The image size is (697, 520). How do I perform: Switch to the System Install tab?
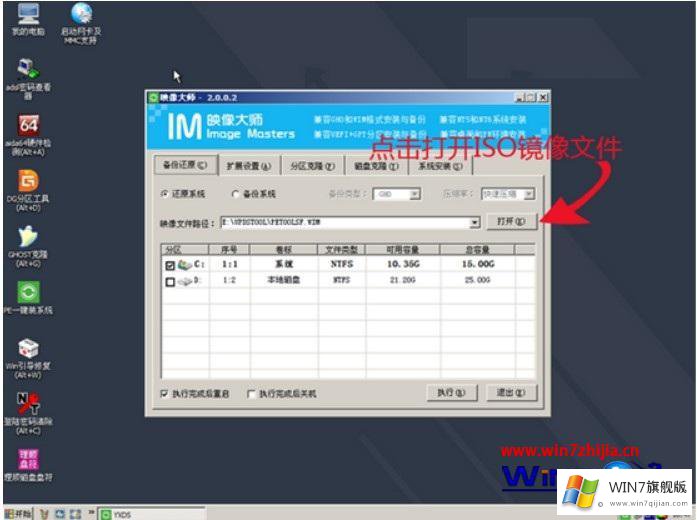(440, 166)
